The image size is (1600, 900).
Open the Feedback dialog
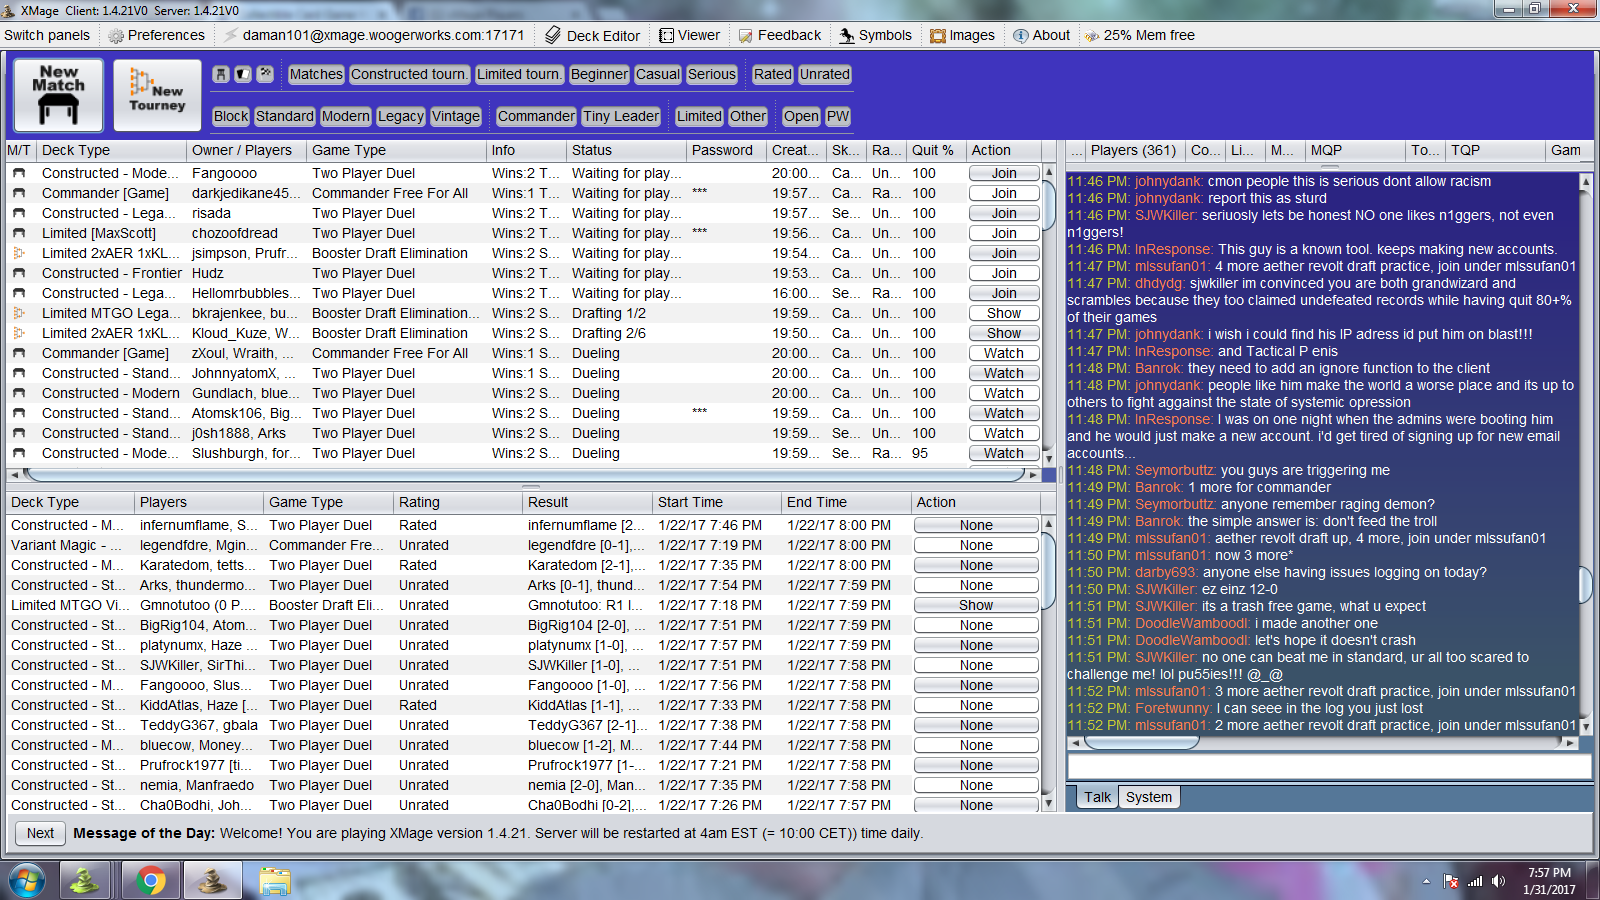point(780,35)
